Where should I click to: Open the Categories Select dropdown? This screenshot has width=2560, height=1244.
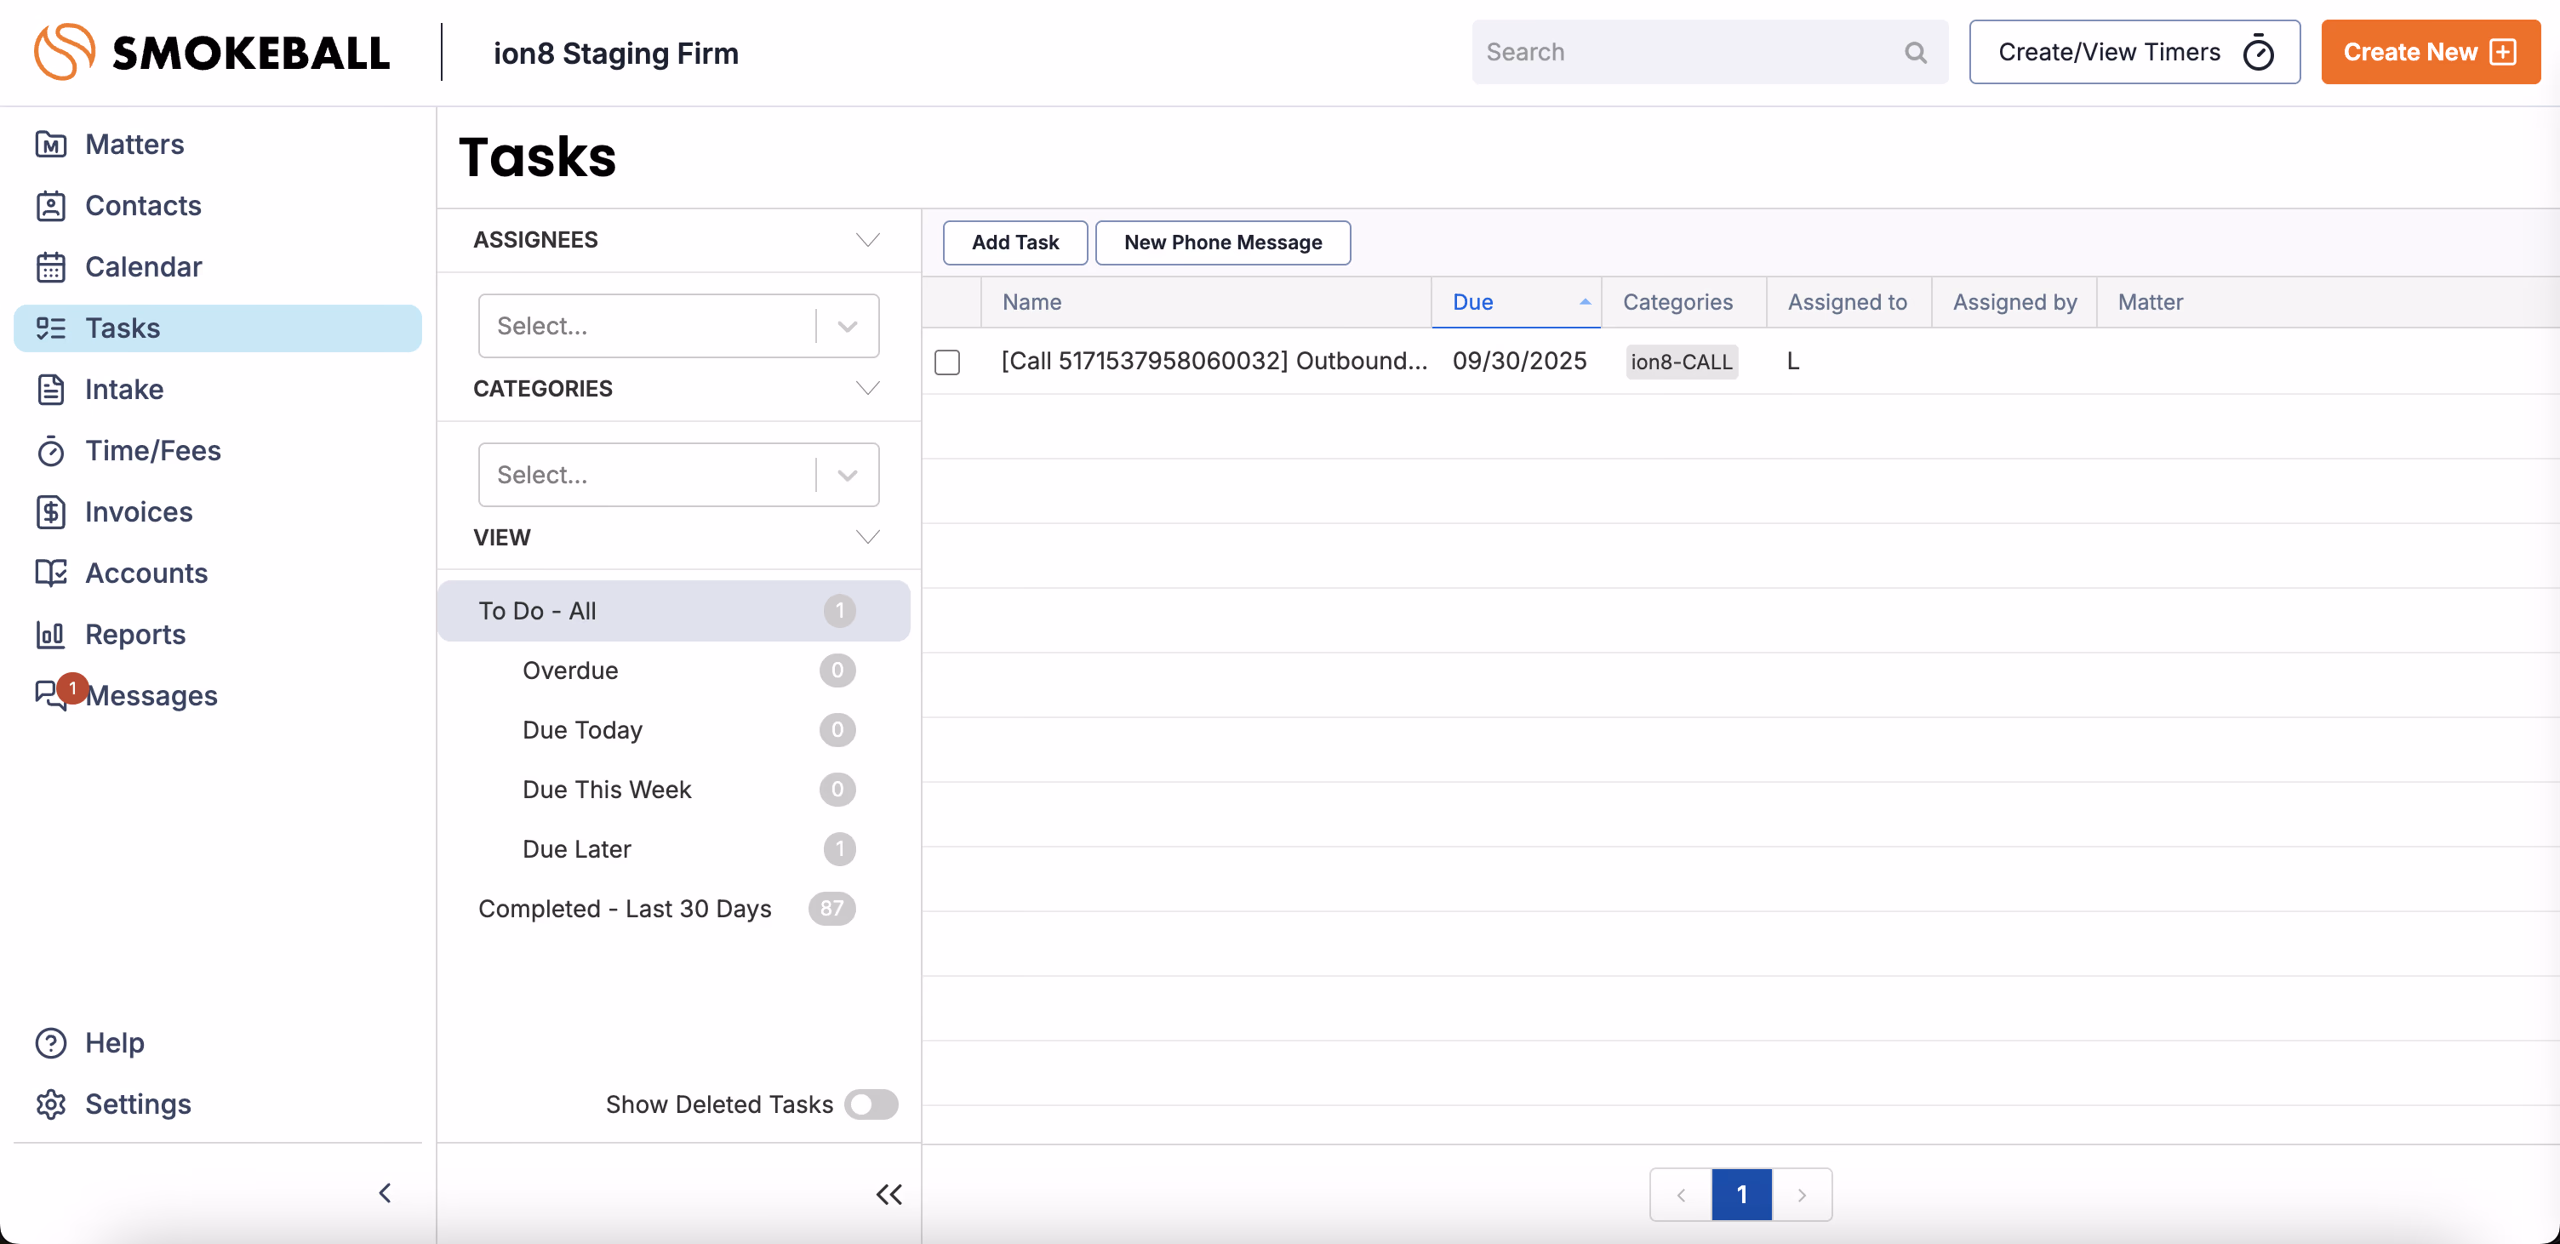[x=678, y=475]
